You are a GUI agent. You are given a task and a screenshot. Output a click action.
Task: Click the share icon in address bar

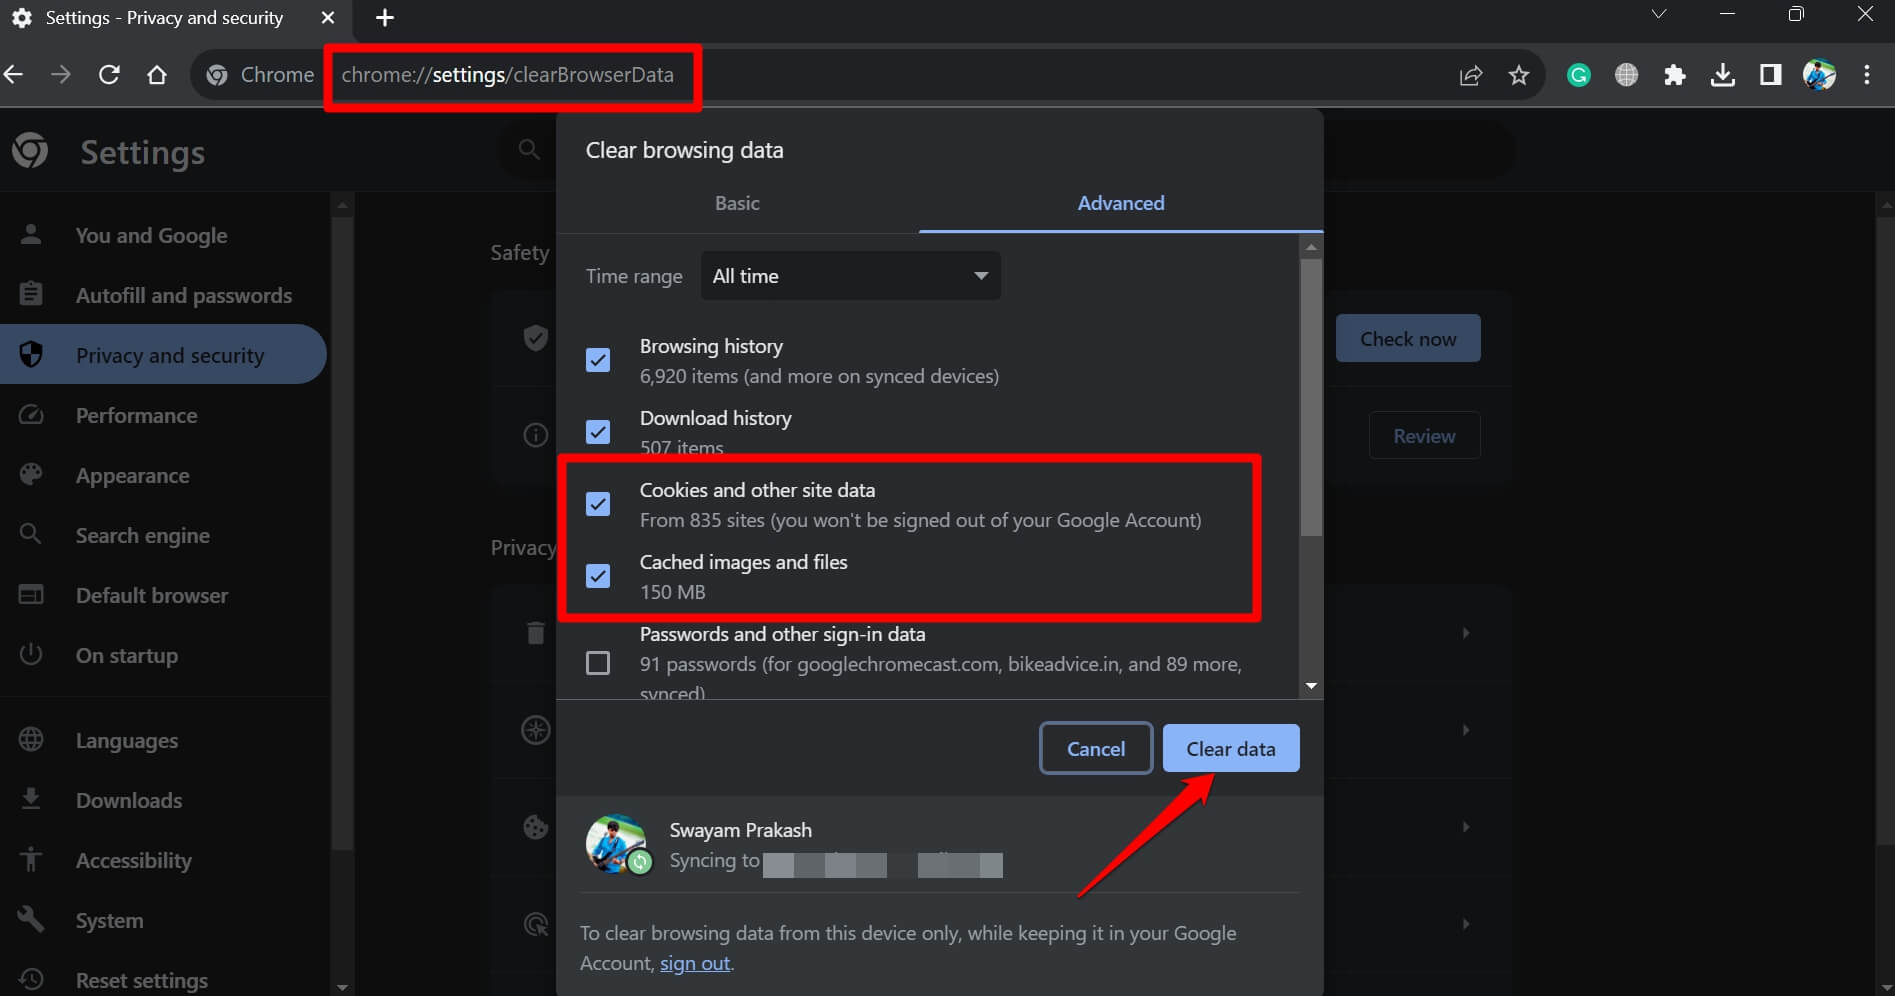(x=1470, y=75)
